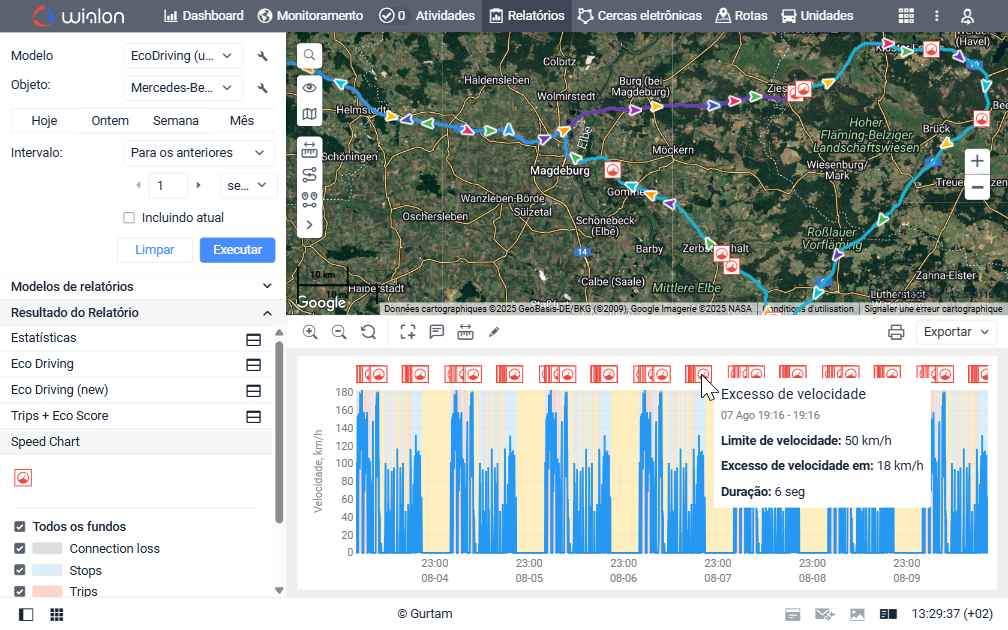Edit the report template wrench icon
The image size is (1008, 630).
[262, 56]
